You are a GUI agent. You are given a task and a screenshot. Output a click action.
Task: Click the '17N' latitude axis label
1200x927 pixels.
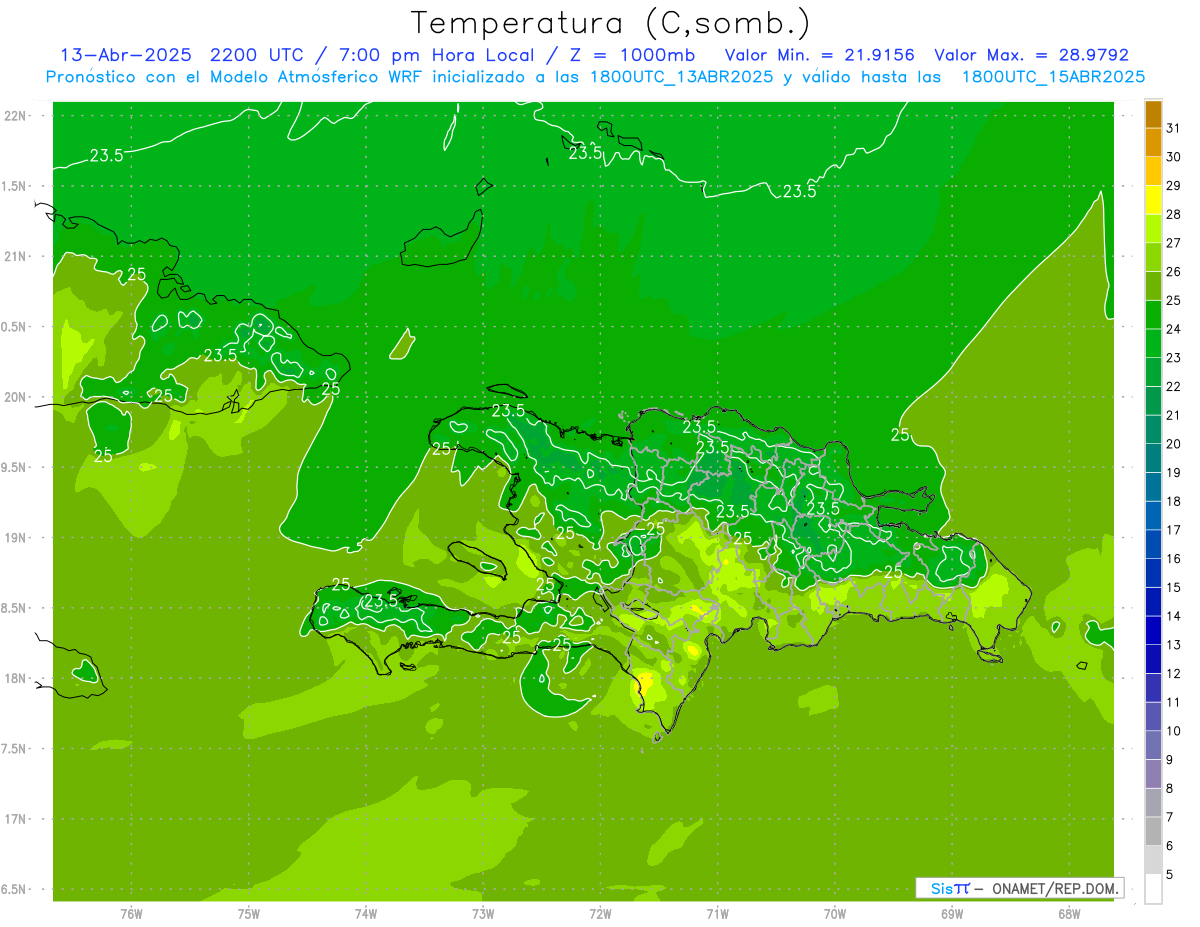coord(17,819)
